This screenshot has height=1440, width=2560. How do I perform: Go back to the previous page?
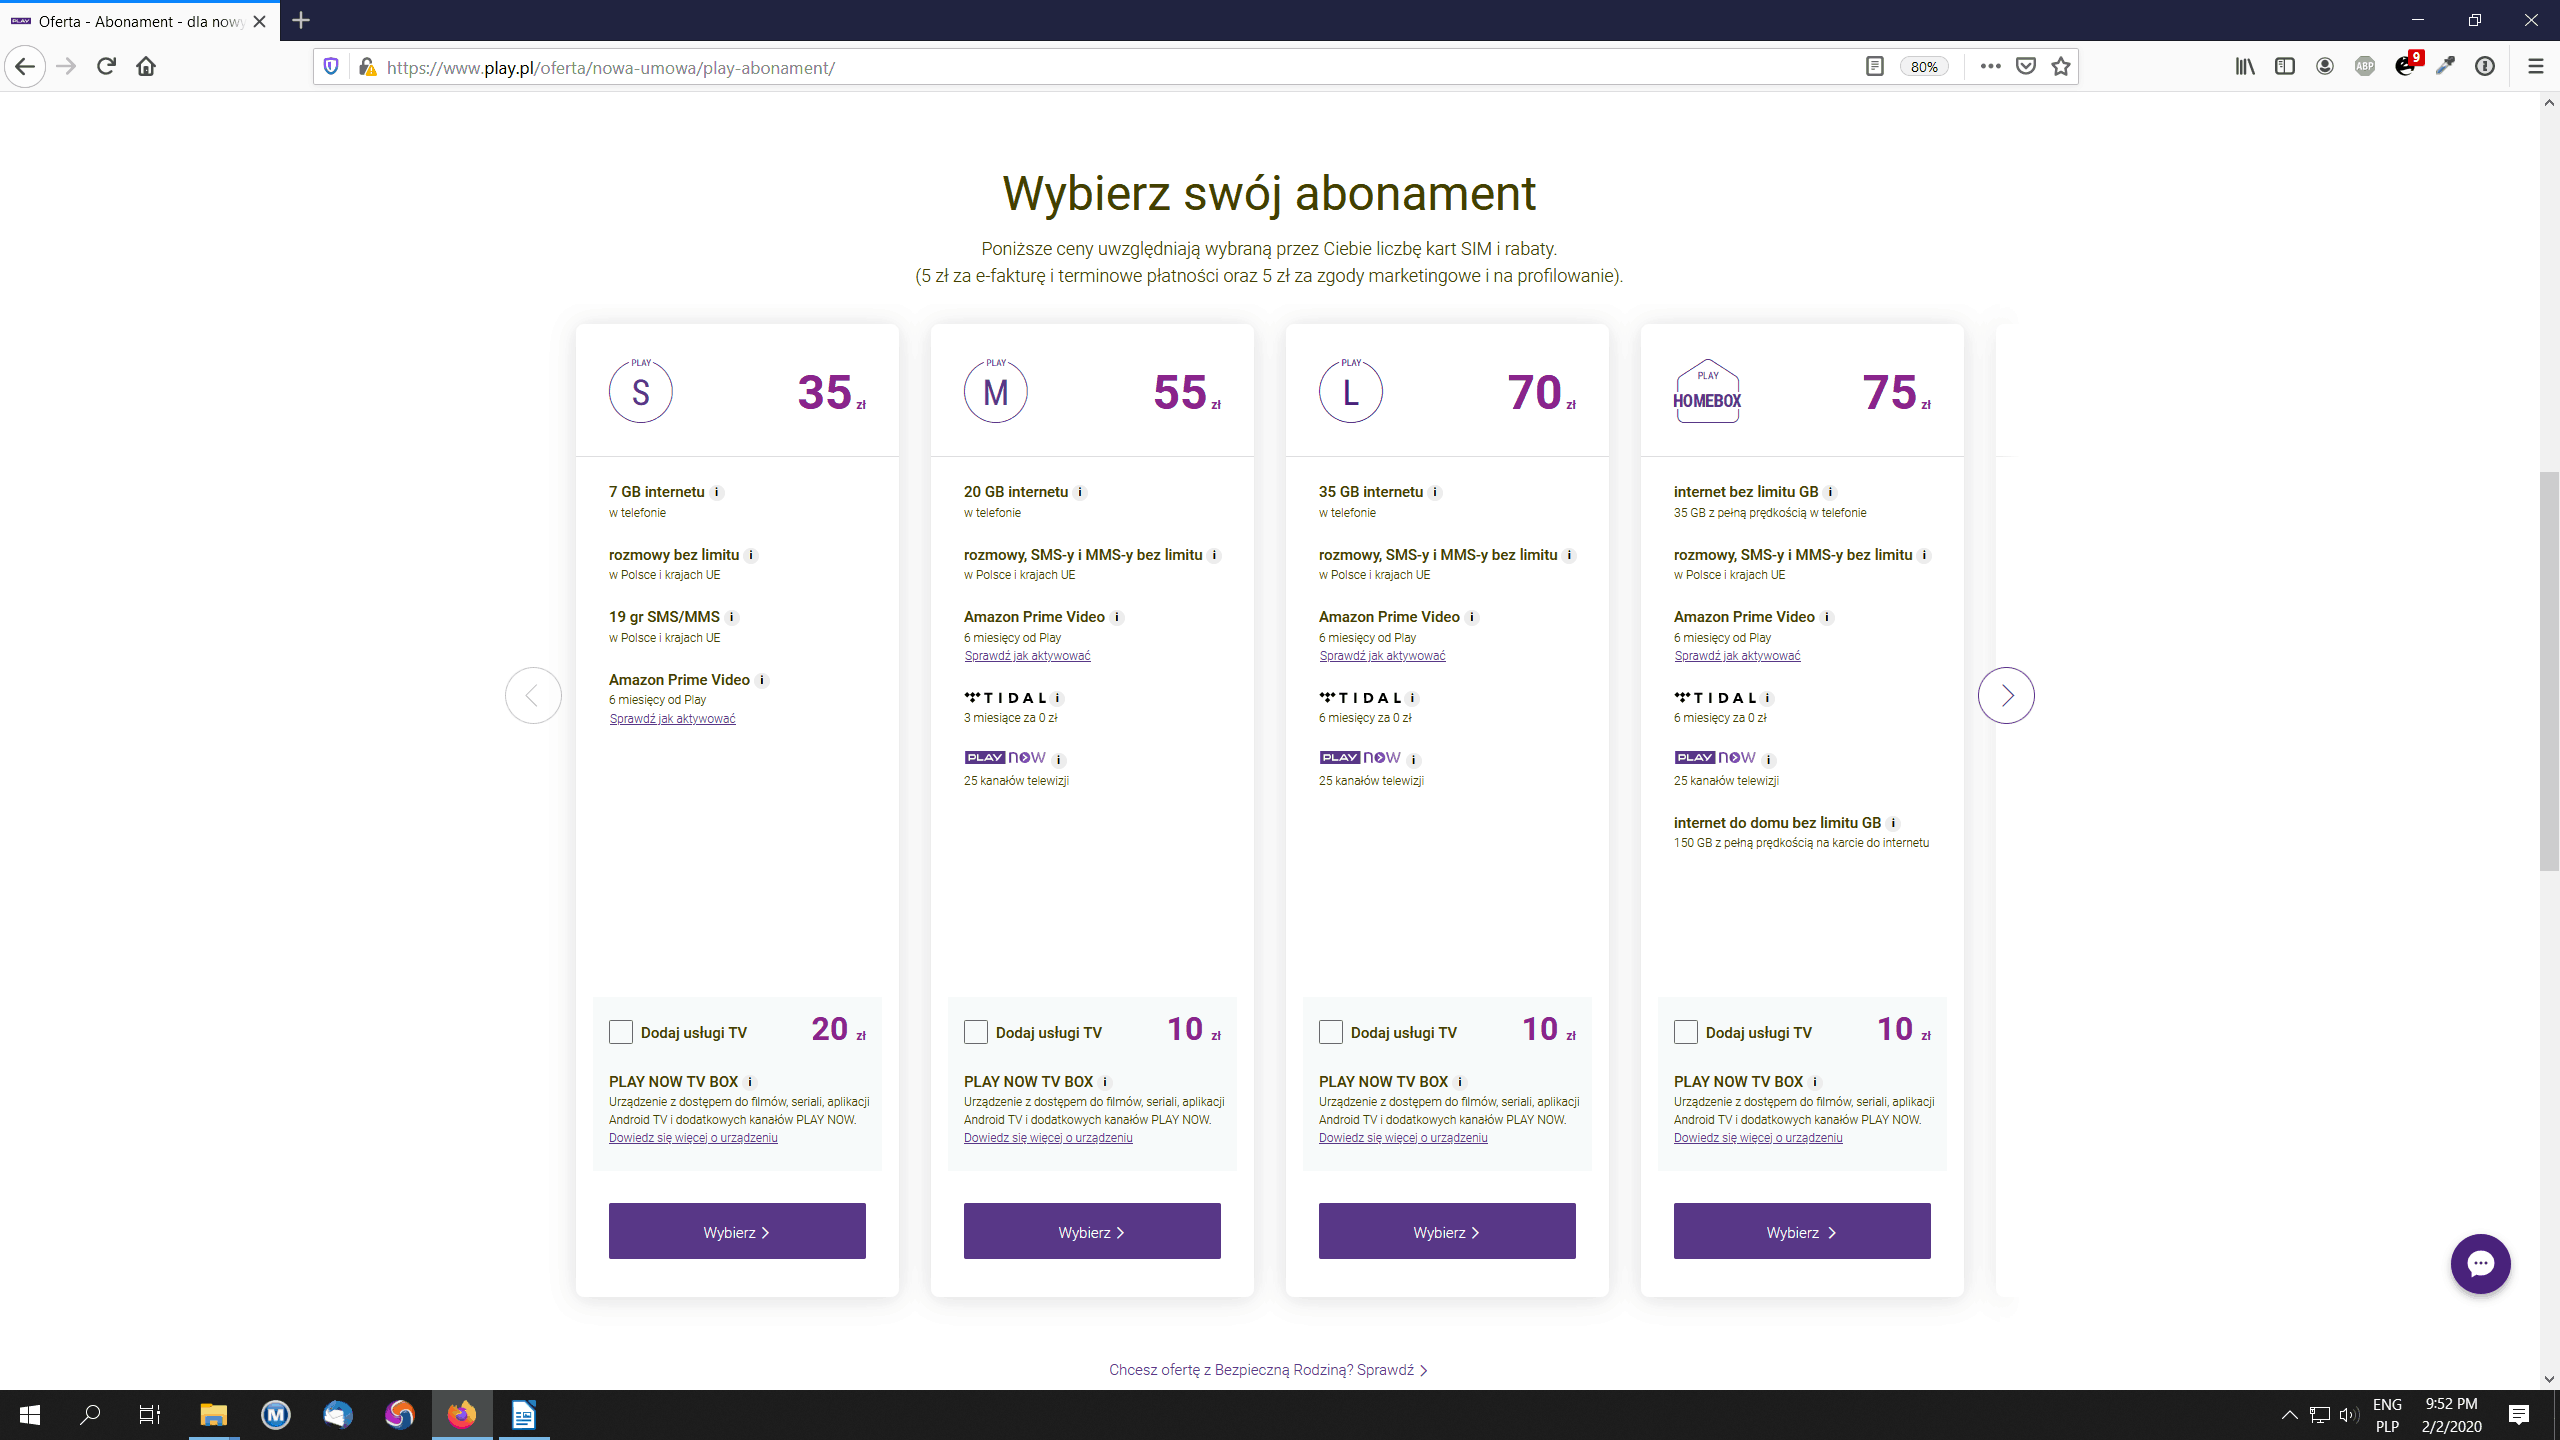(x=25, y=67)
